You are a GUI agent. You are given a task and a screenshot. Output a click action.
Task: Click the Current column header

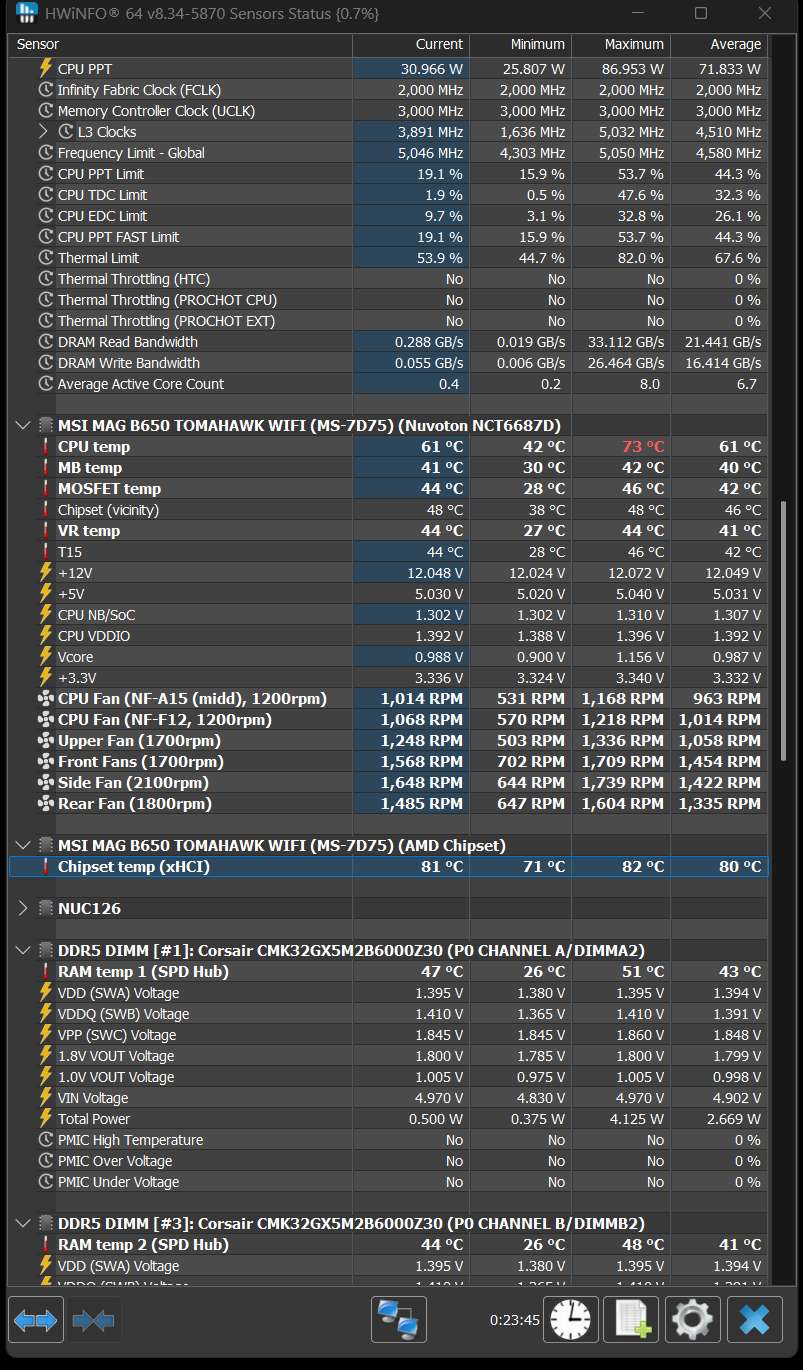coord(411,45)
